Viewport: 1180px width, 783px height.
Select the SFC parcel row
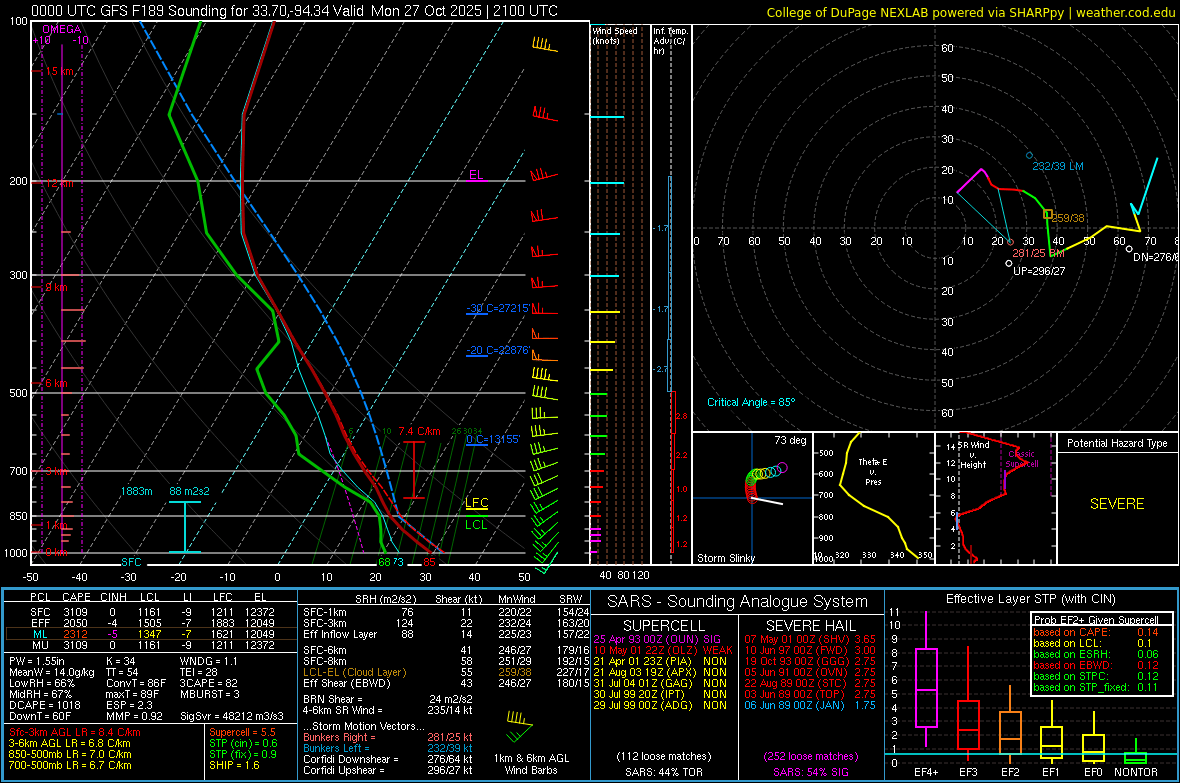[x=151, y=612]
